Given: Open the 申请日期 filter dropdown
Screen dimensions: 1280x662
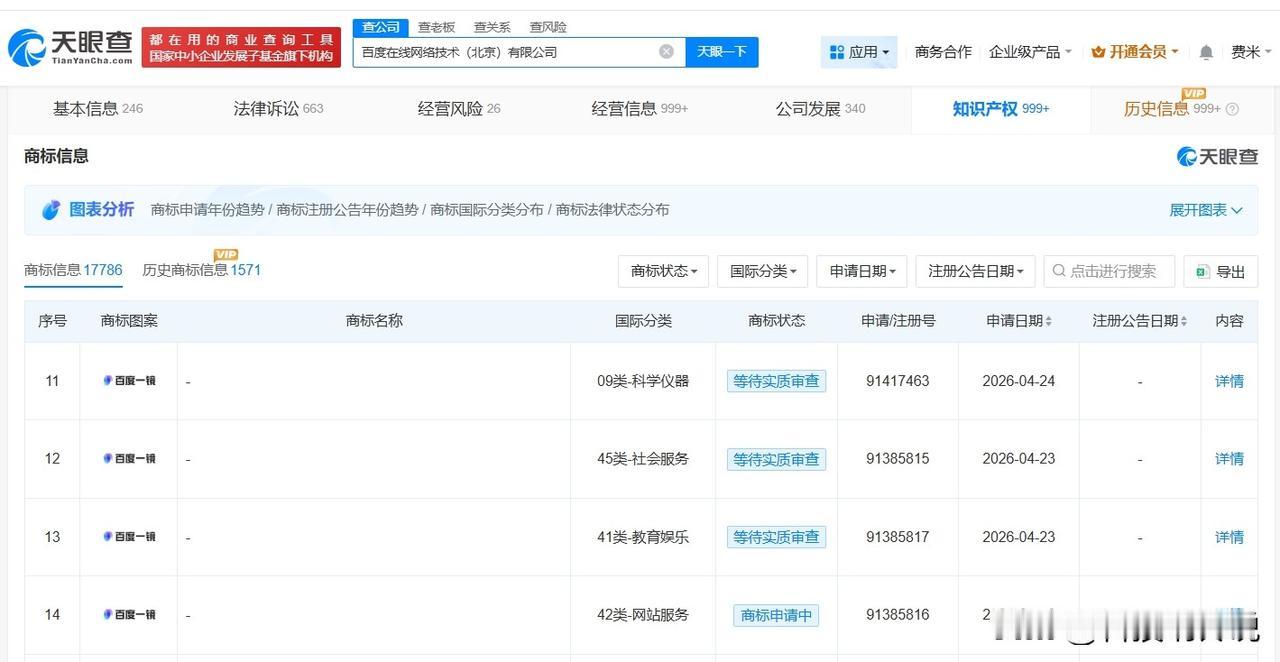Looking at the screenshot, I should (862, 271).
